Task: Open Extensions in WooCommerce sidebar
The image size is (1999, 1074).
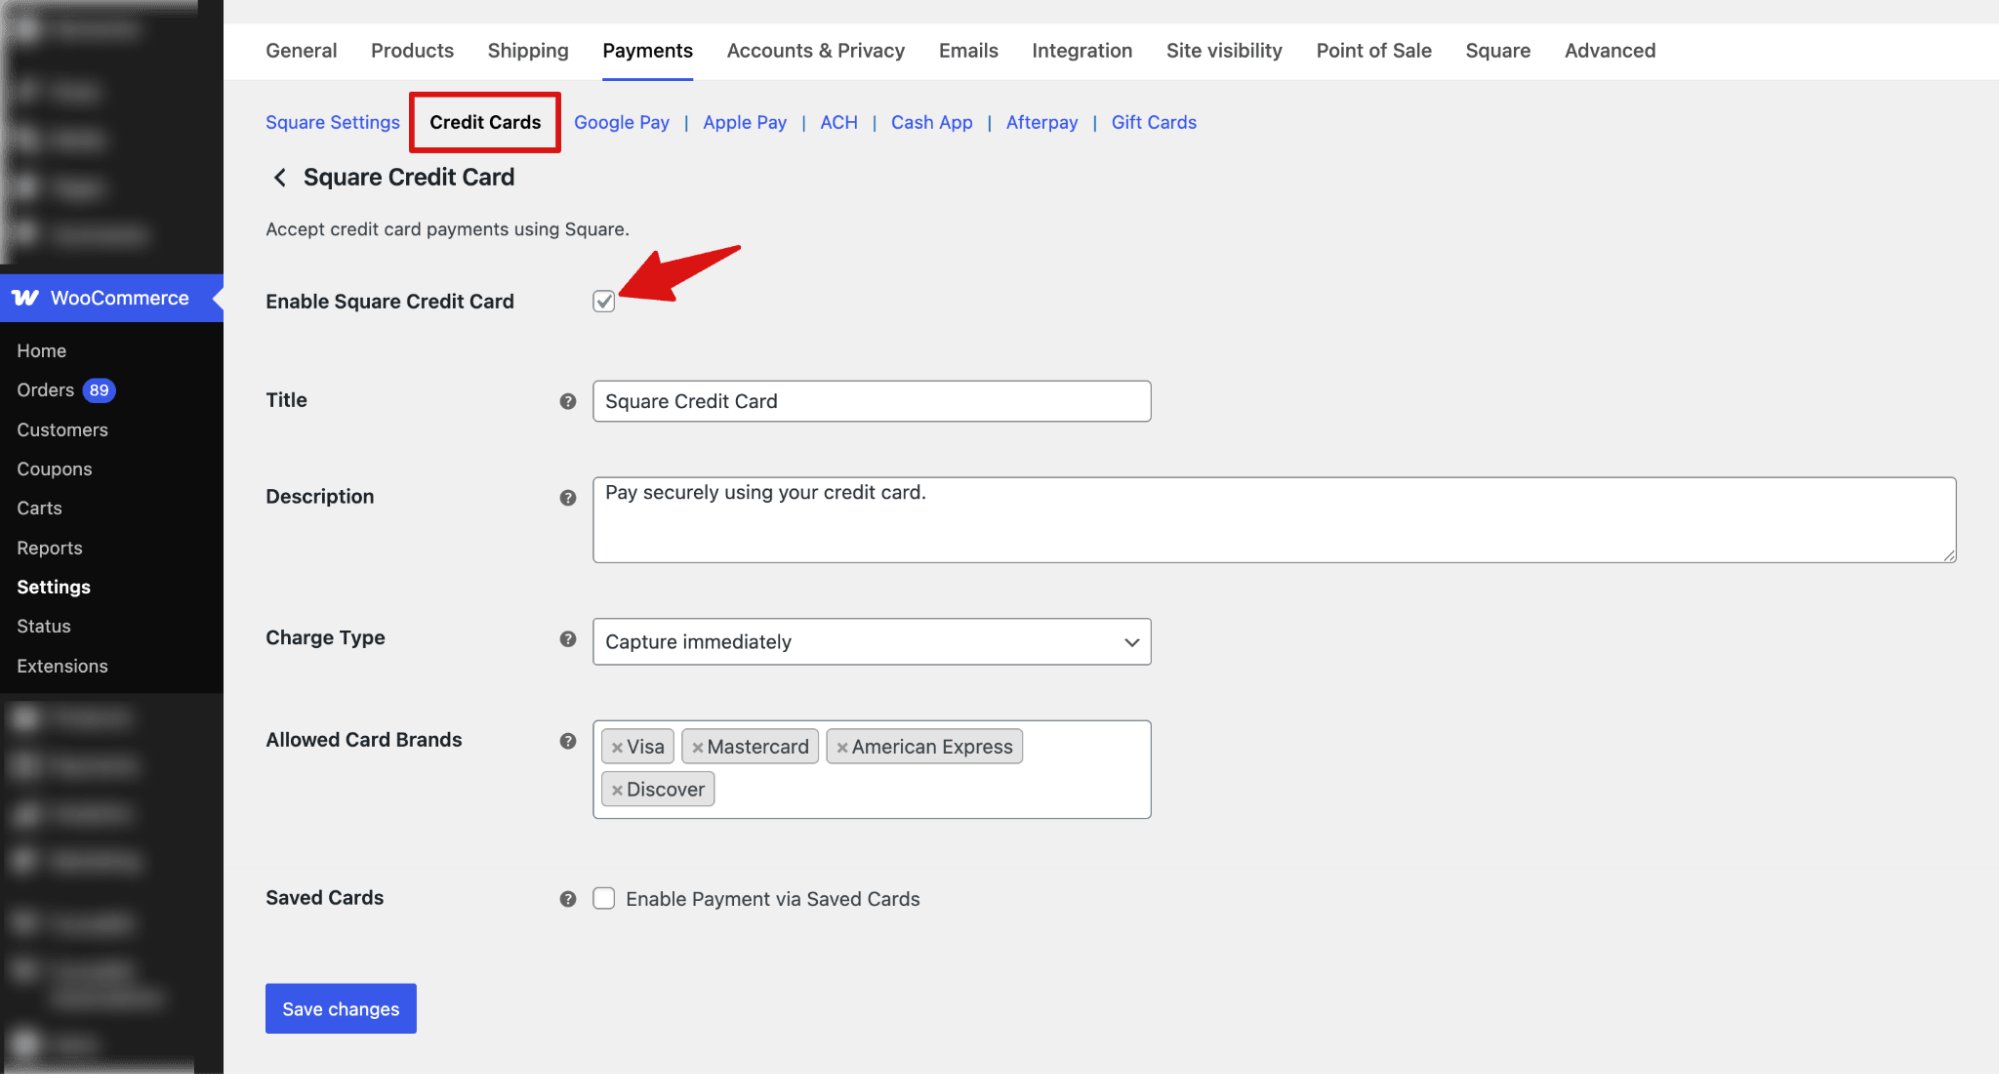Action: pos(62,666)
